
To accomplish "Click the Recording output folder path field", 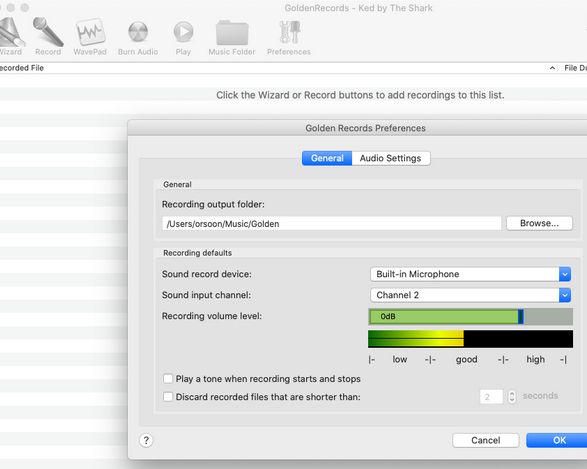I will 332,223.
